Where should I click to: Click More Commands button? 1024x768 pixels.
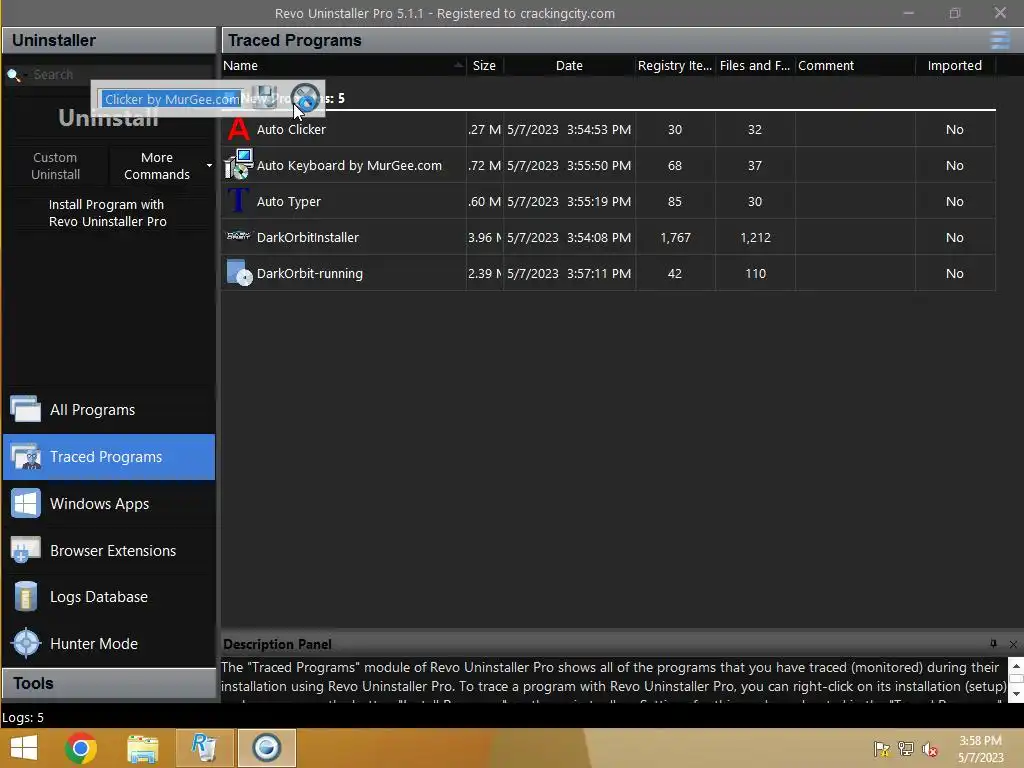click(x=157, y=166)
